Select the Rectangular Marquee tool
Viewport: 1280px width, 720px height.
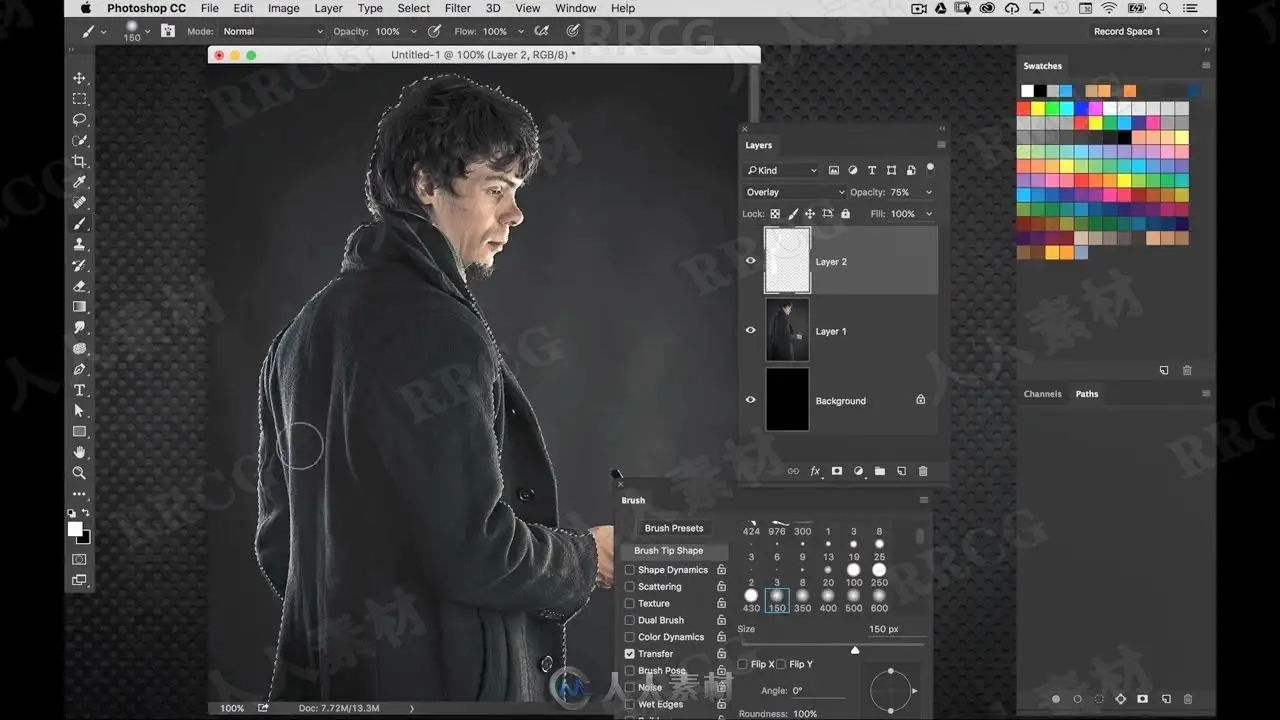click(80, 99)
